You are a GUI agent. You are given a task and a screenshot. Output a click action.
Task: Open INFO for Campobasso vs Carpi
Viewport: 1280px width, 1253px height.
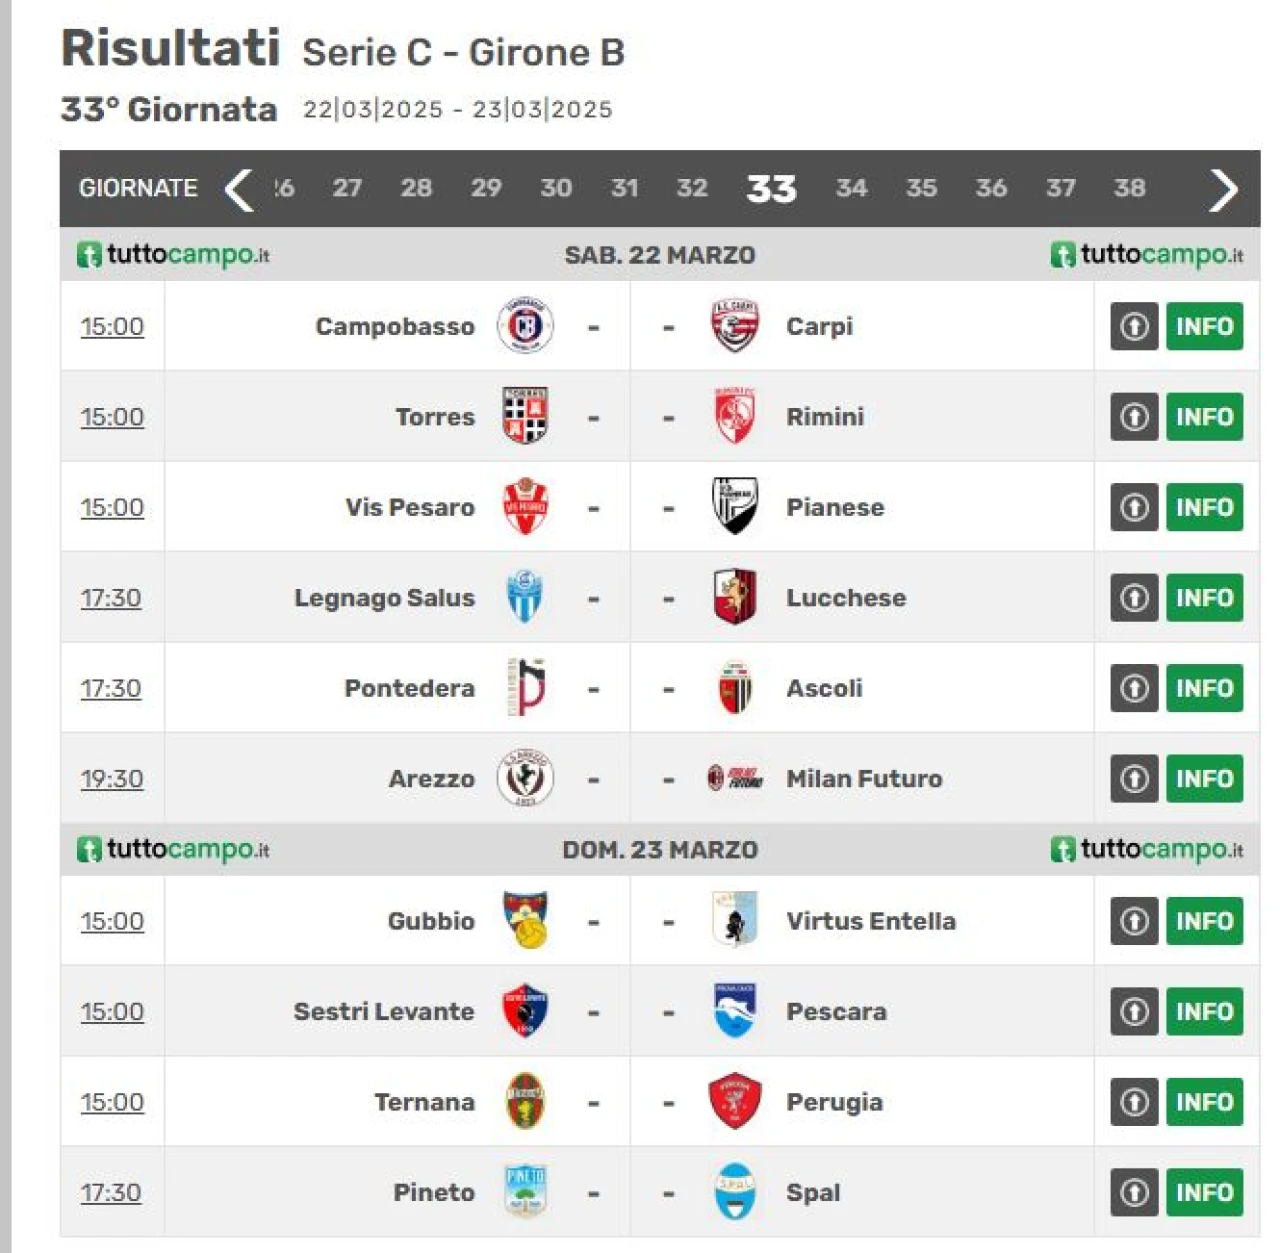pyautogui.click(x=1204, y=326)
